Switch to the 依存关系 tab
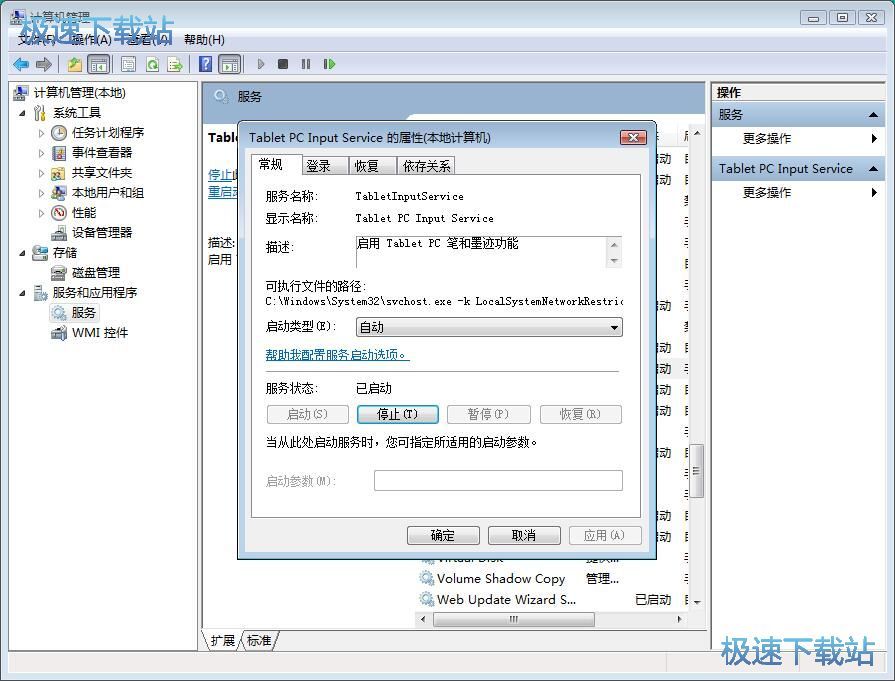This screenshot has height=681, width=895. click(x=426, y=166)
